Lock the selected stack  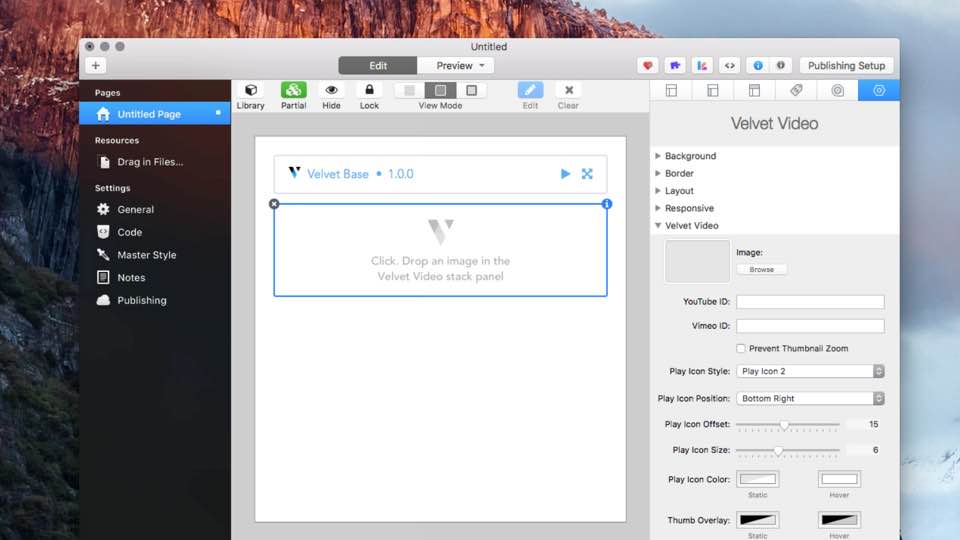click(x=369, y=91)
